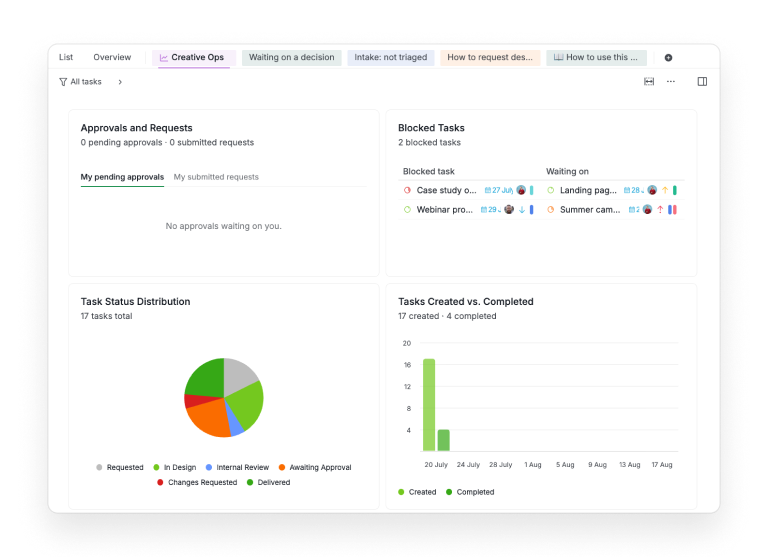Click the Landing page status circle
Screen dimensions: 768x557
551,190
